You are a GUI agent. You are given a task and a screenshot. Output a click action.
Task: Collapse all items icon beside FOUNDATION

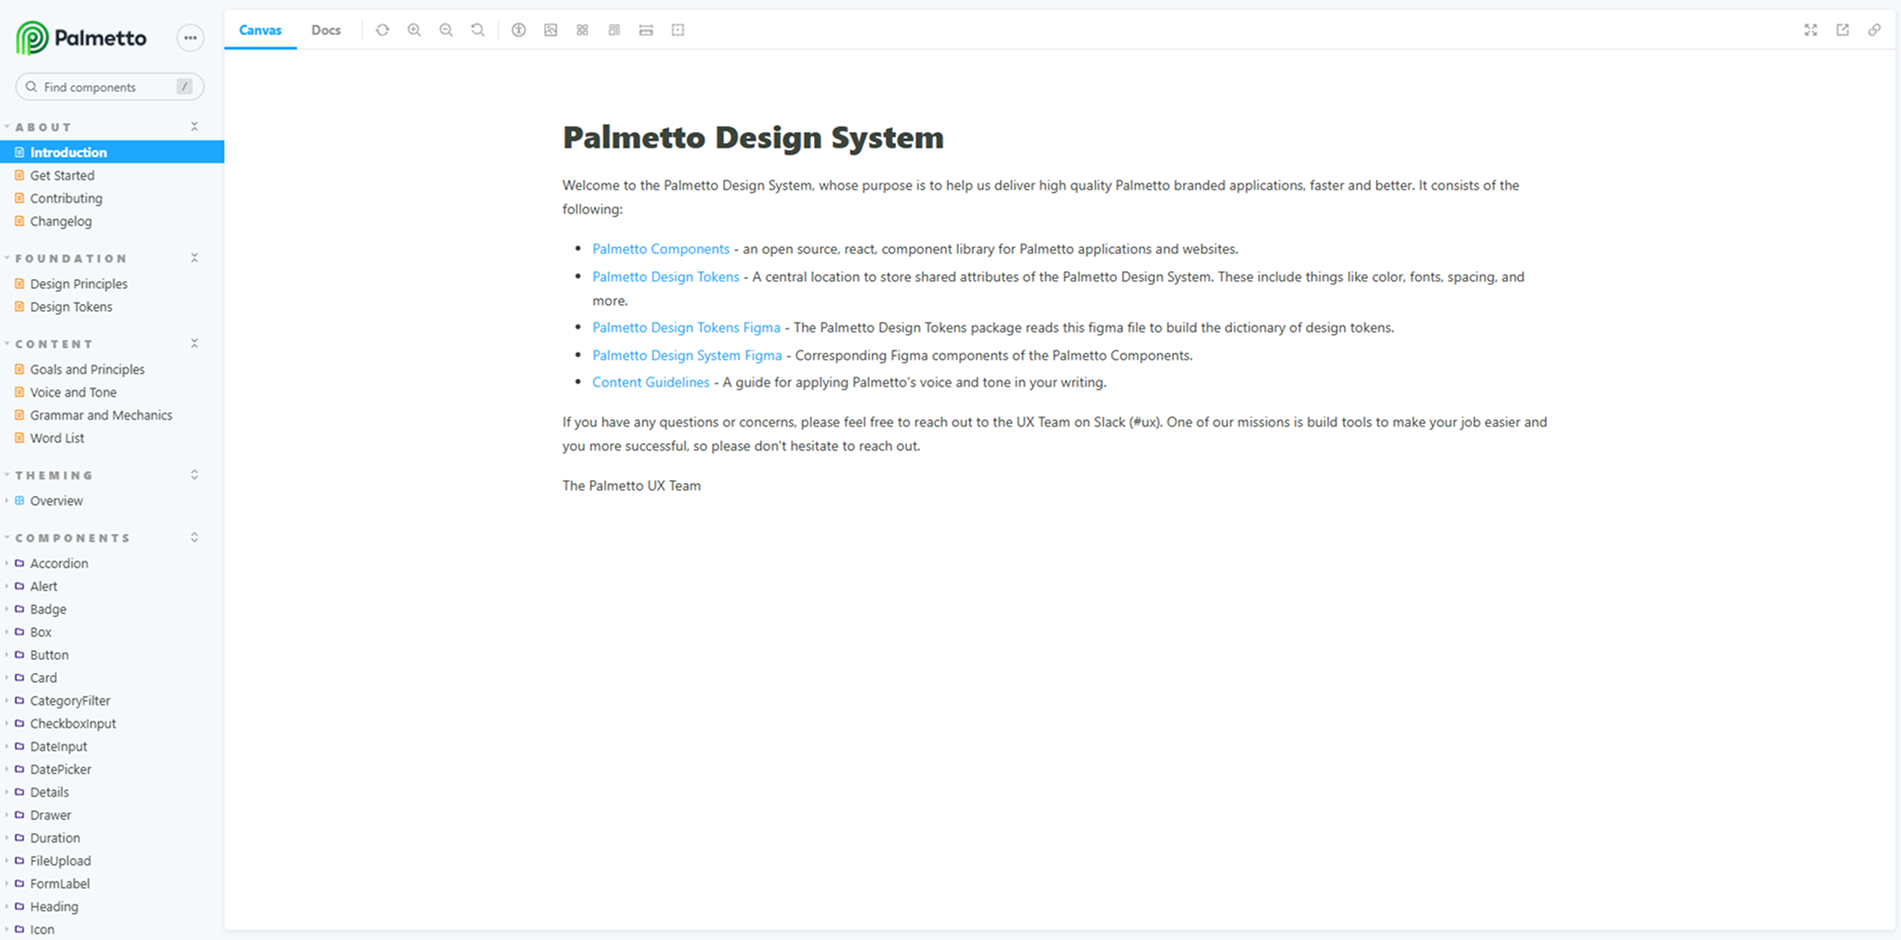(x=194, y=258)
